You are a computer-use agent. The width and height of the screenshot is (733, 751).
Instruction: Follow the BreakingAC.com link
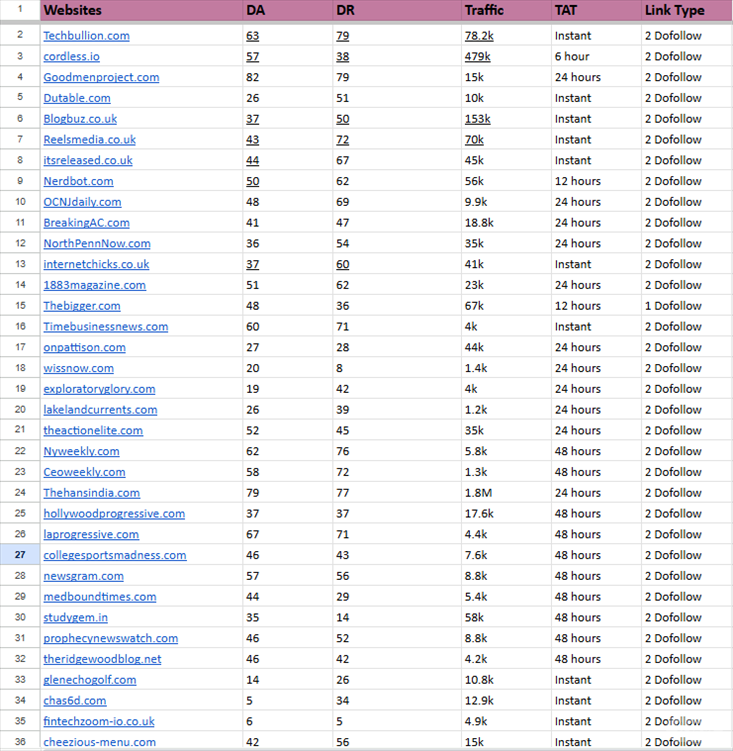point(86,223)
